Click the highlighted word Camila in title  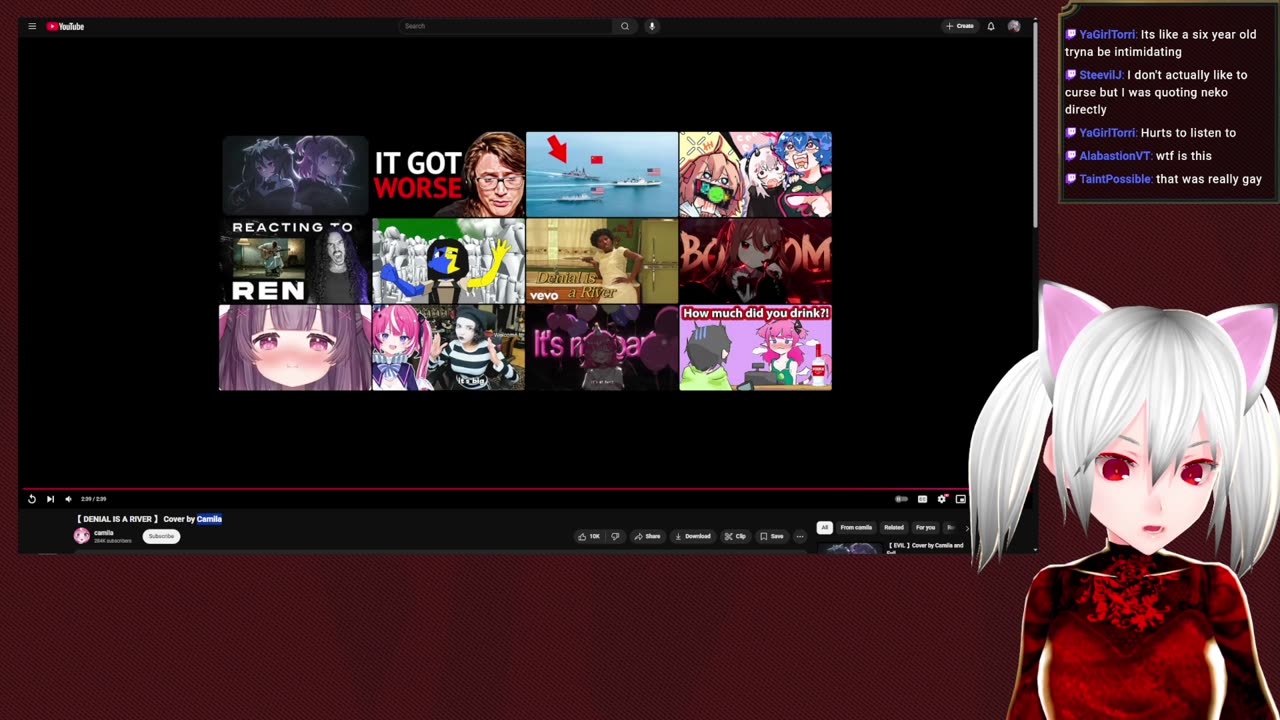click(x=209, y=519)
